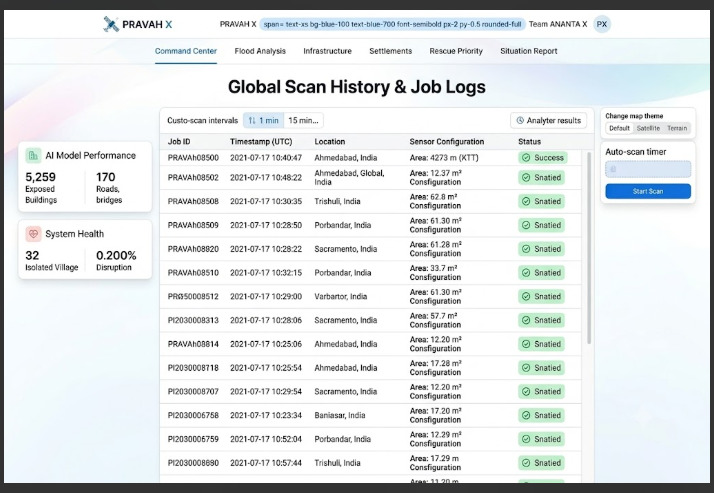This screenshot has height=493, width=714.
Task: Click the check icon in PI2030008690 status
Action: [526, 463]
